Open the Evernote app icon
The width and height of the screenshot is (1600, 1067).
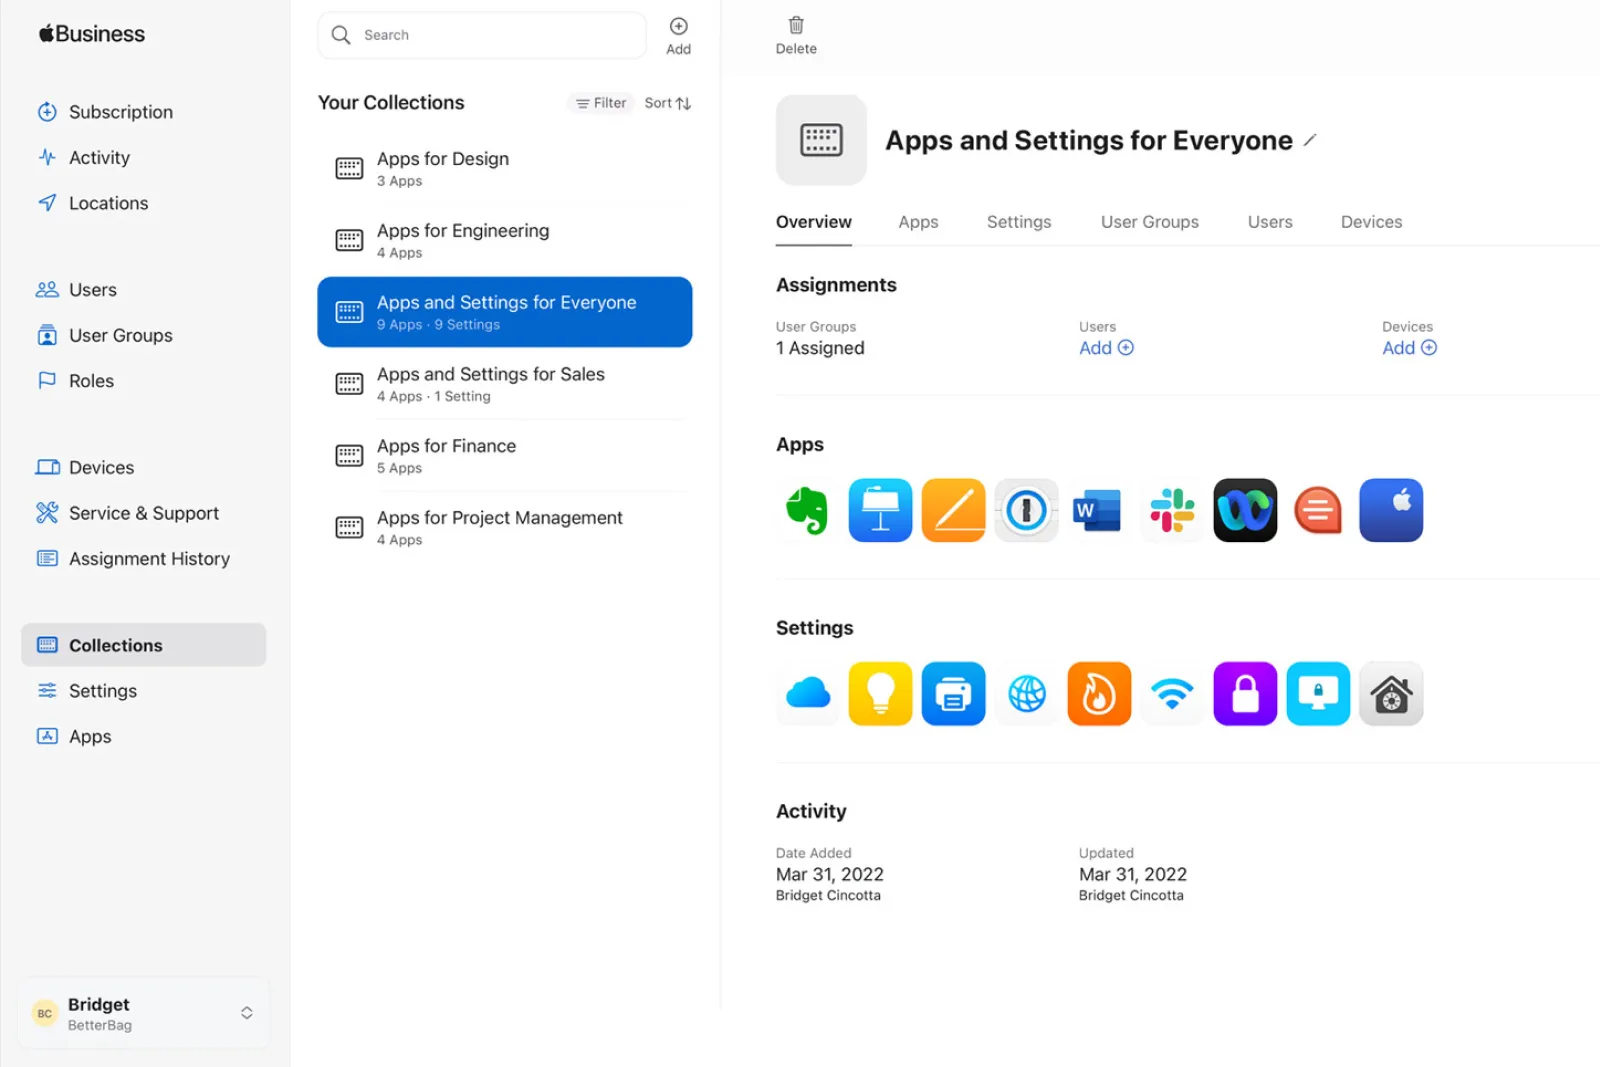(x=807, y=510)
